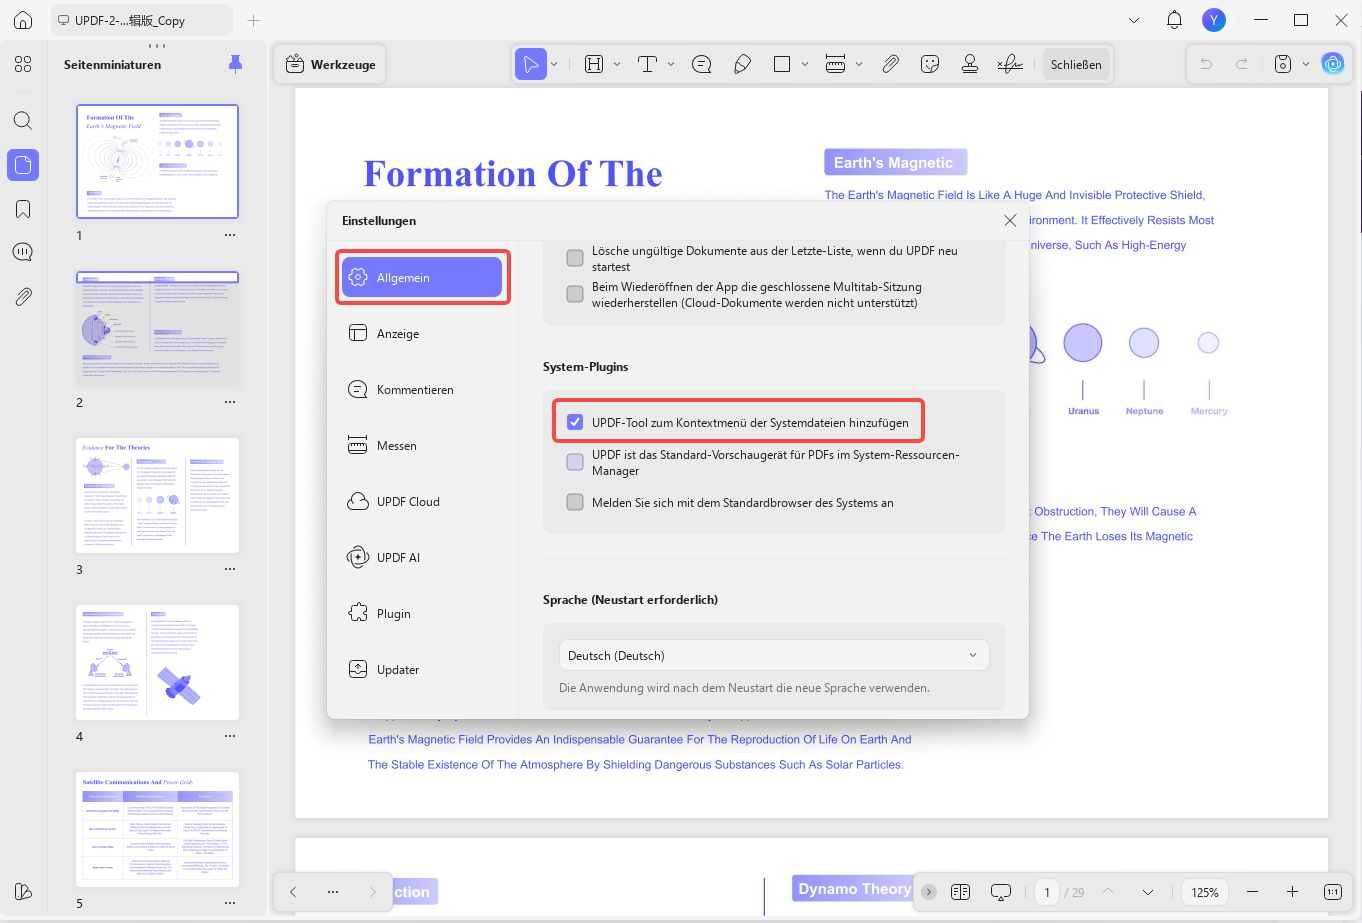Toggle 'Lösche ungültige Dokumente' checkbox
Viewport: 1362px width, 923px height.
point(575,258)
